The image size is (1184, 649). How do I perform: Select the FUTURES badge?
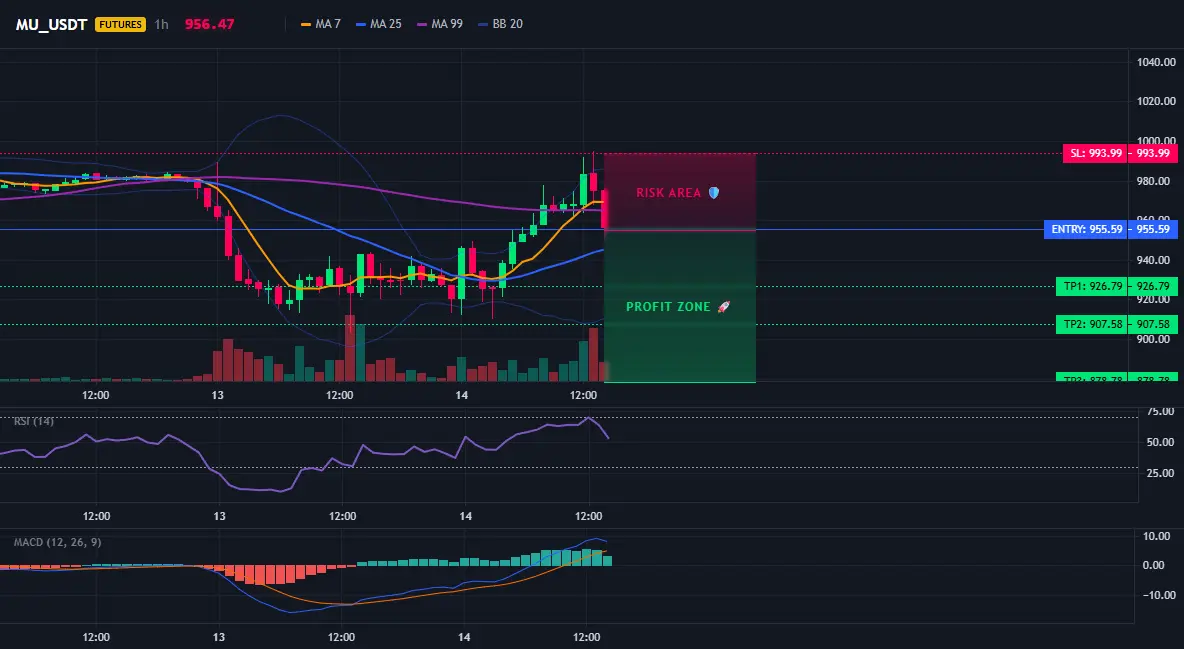click(x=120, y=24)
